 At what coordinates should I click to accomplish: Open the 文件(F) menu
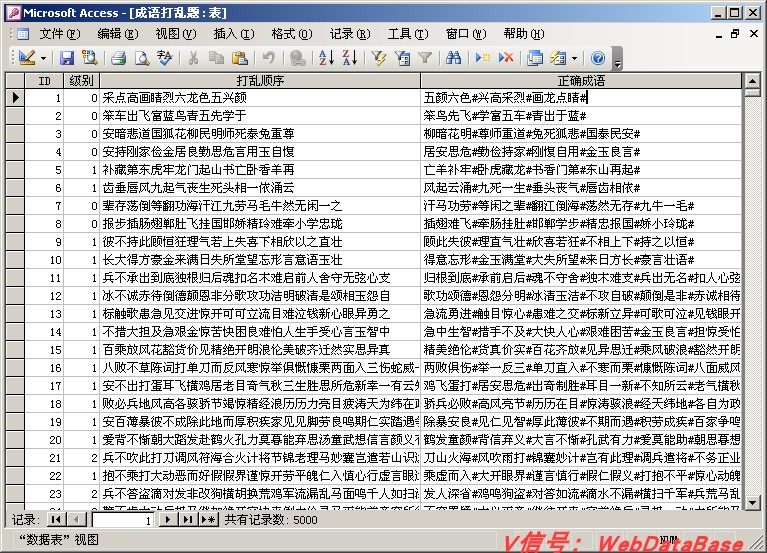click(60, 34)
